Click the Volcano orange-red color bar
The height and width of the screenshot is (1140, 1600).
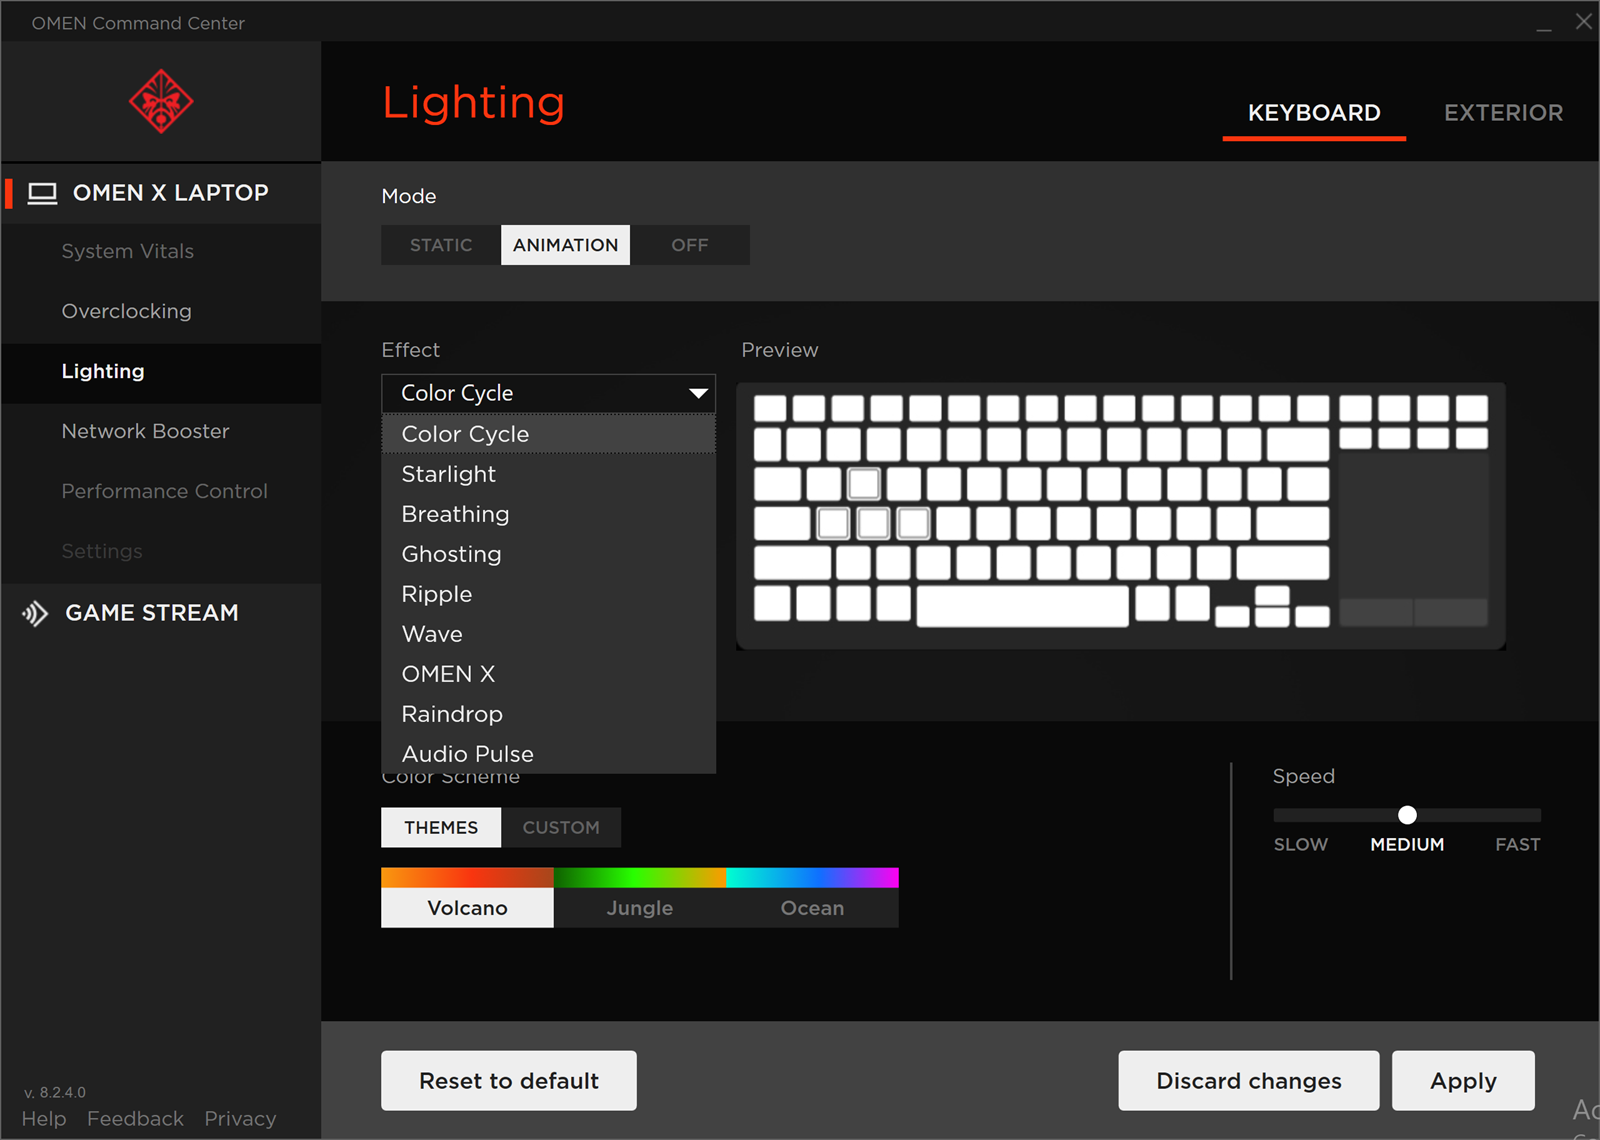point(467,878)
